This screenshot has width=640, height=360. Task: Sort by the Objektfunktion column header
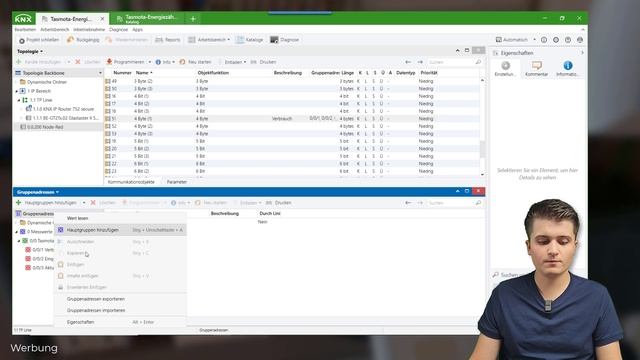213,73
